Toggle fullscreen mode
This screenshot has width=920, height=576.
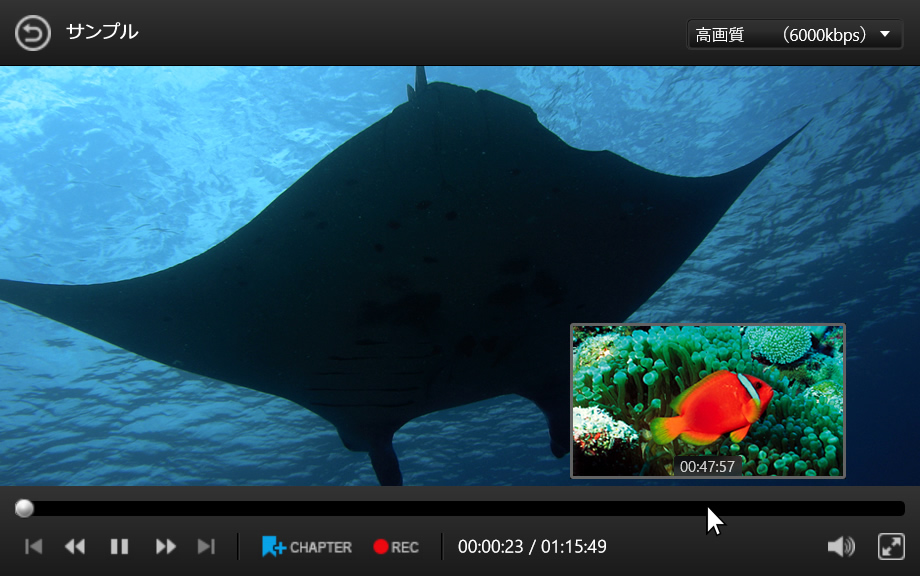point(891,547)
